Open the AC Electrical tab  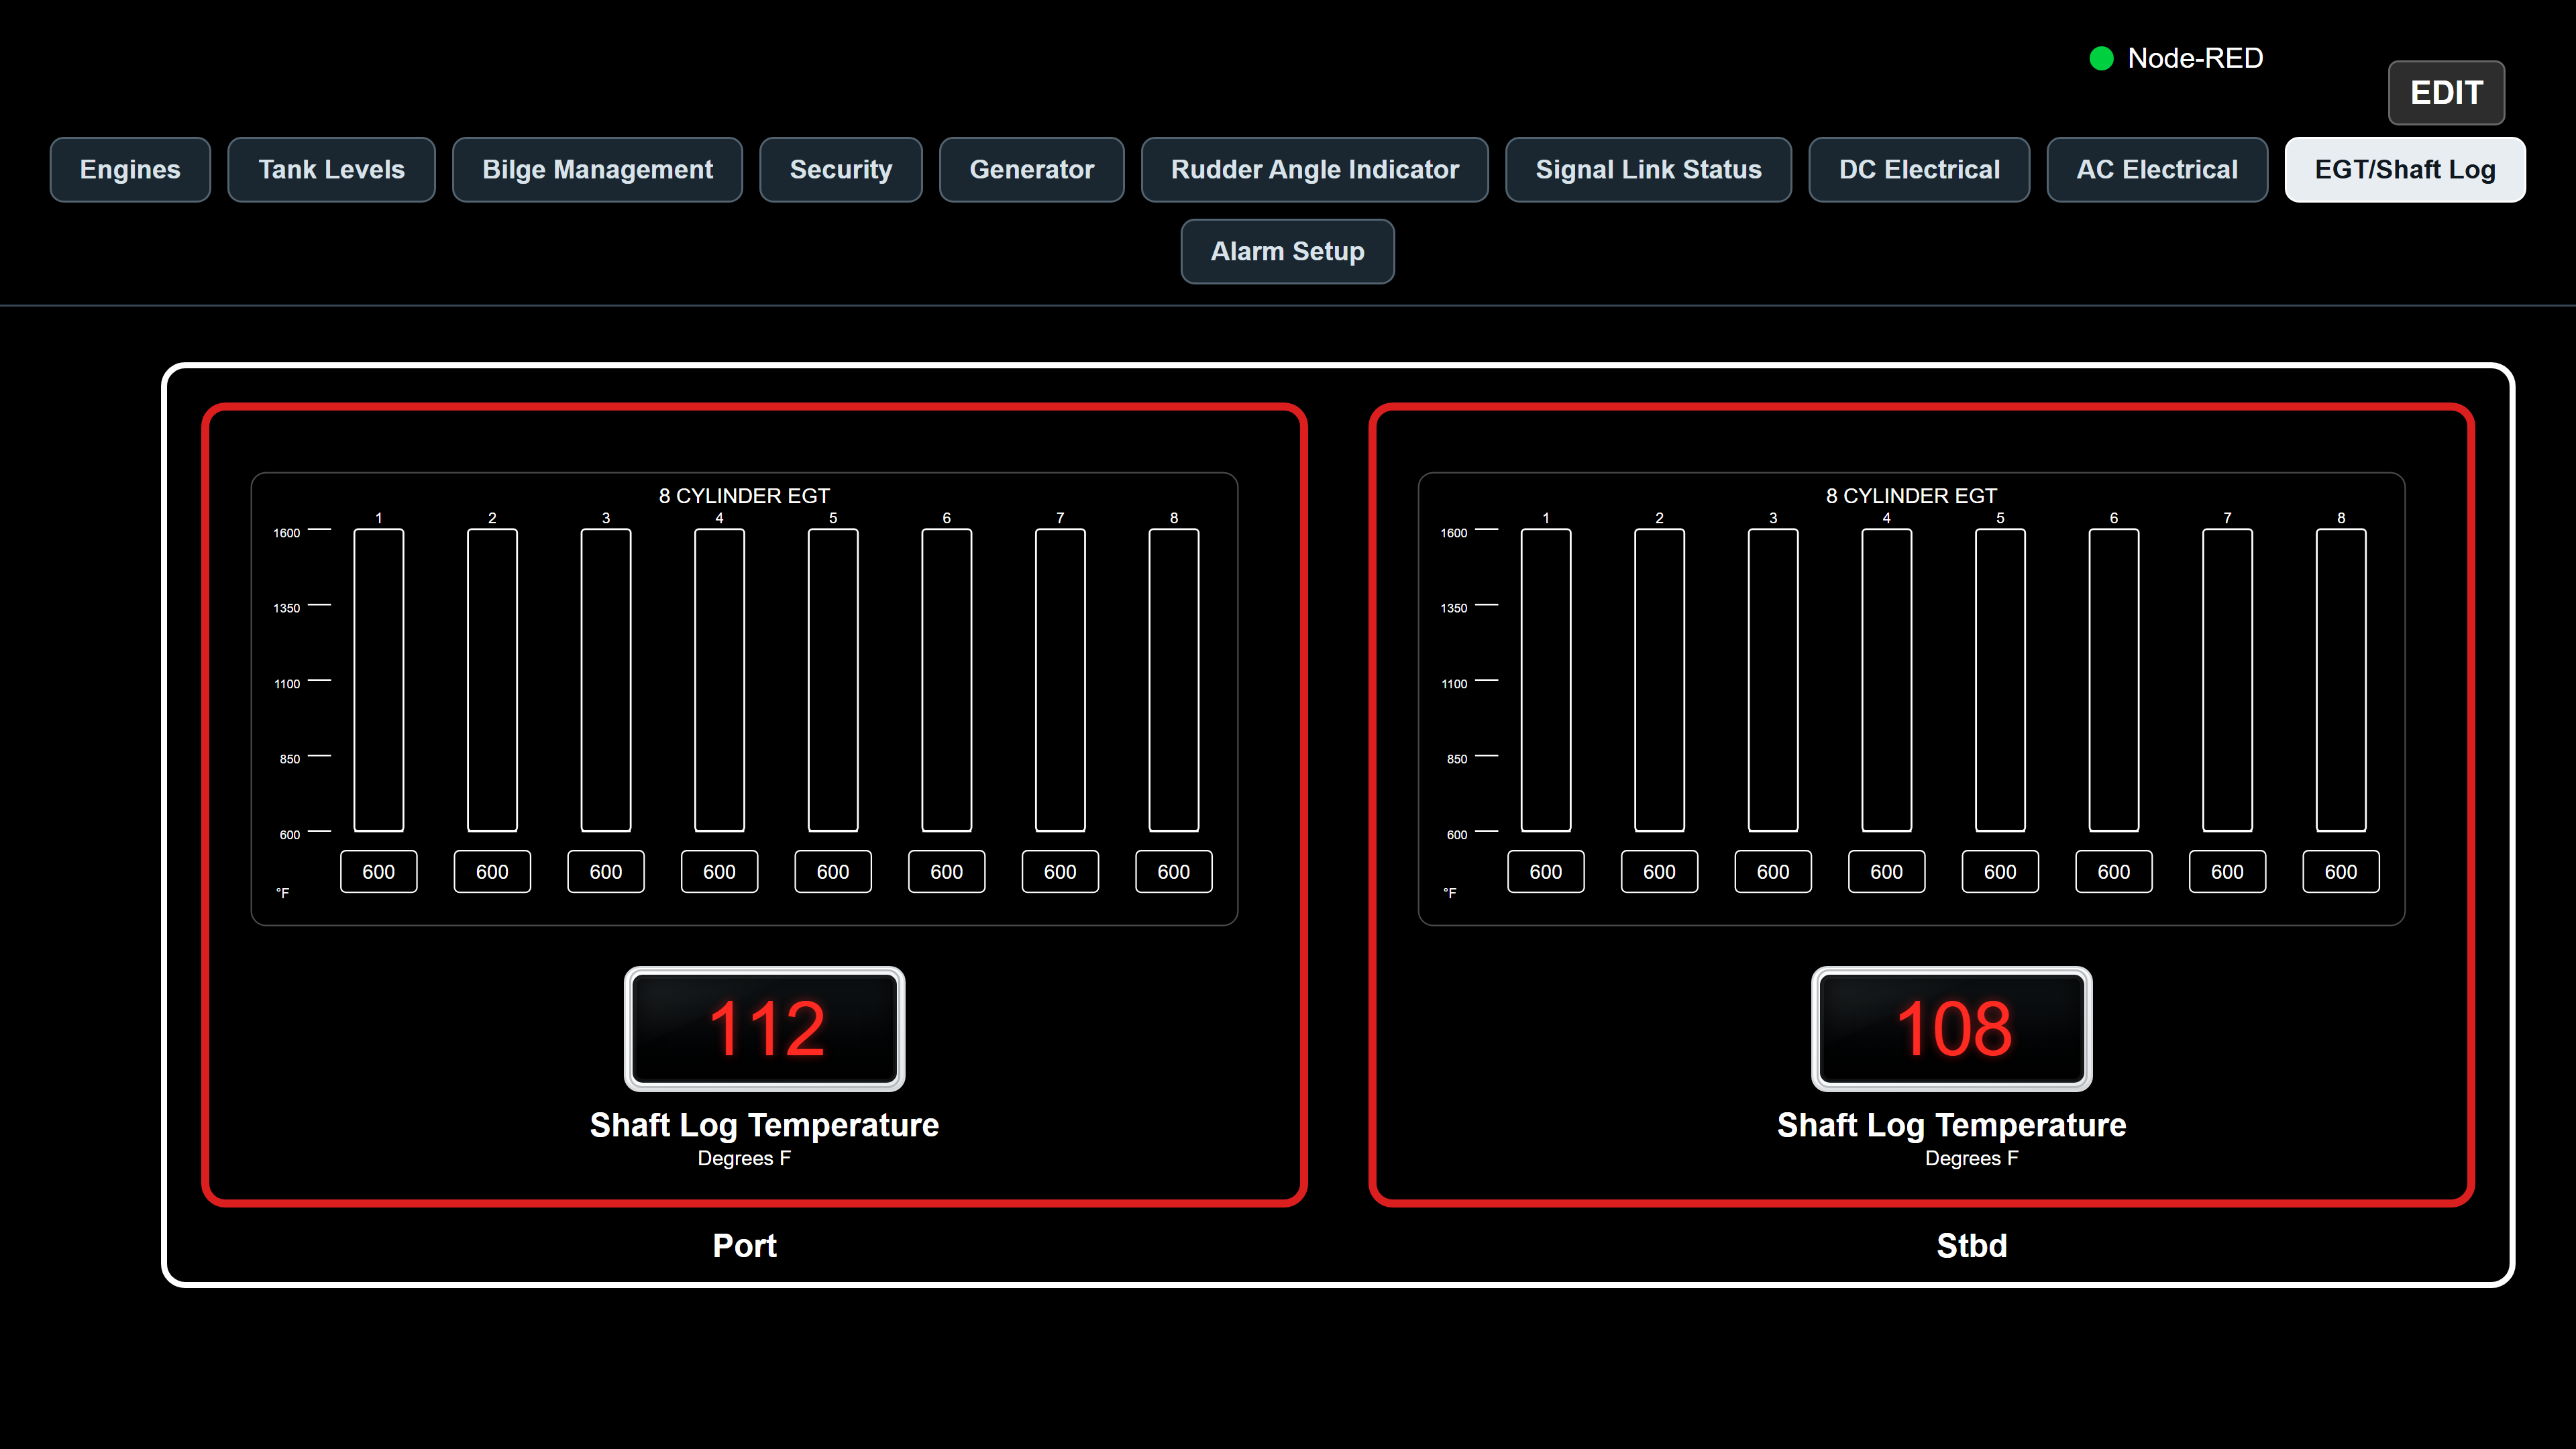click(x=2157, y=170)
